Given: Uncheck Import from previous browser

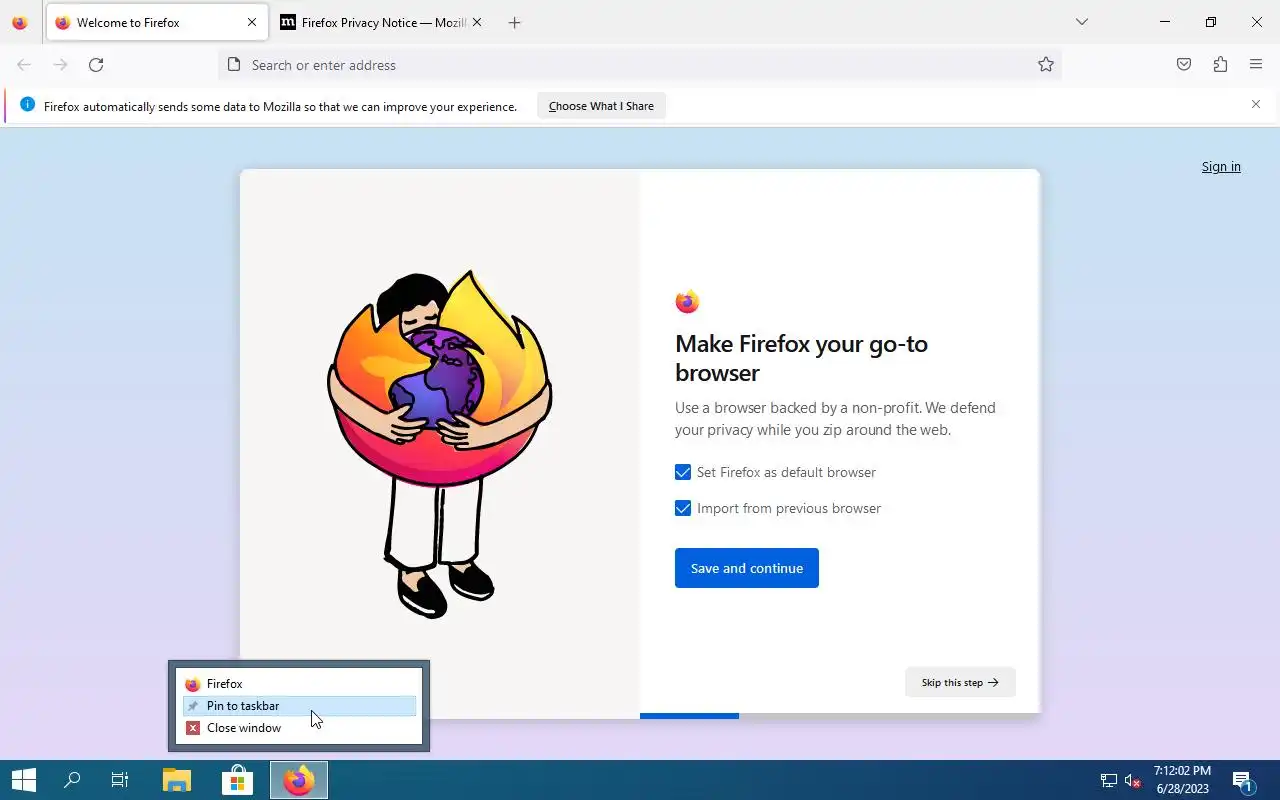Looking at the screenshot, I should (x=683, y=508).
